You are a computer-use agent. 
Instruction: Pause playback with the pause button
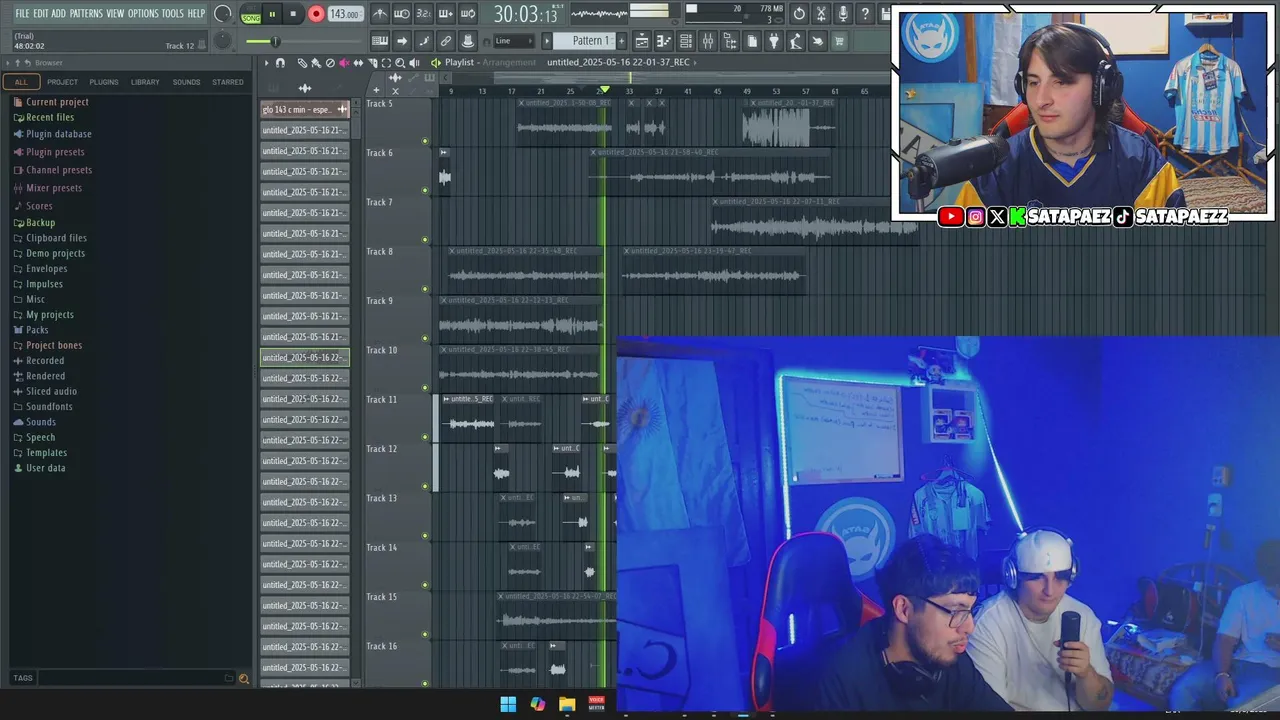coord(272,14)
